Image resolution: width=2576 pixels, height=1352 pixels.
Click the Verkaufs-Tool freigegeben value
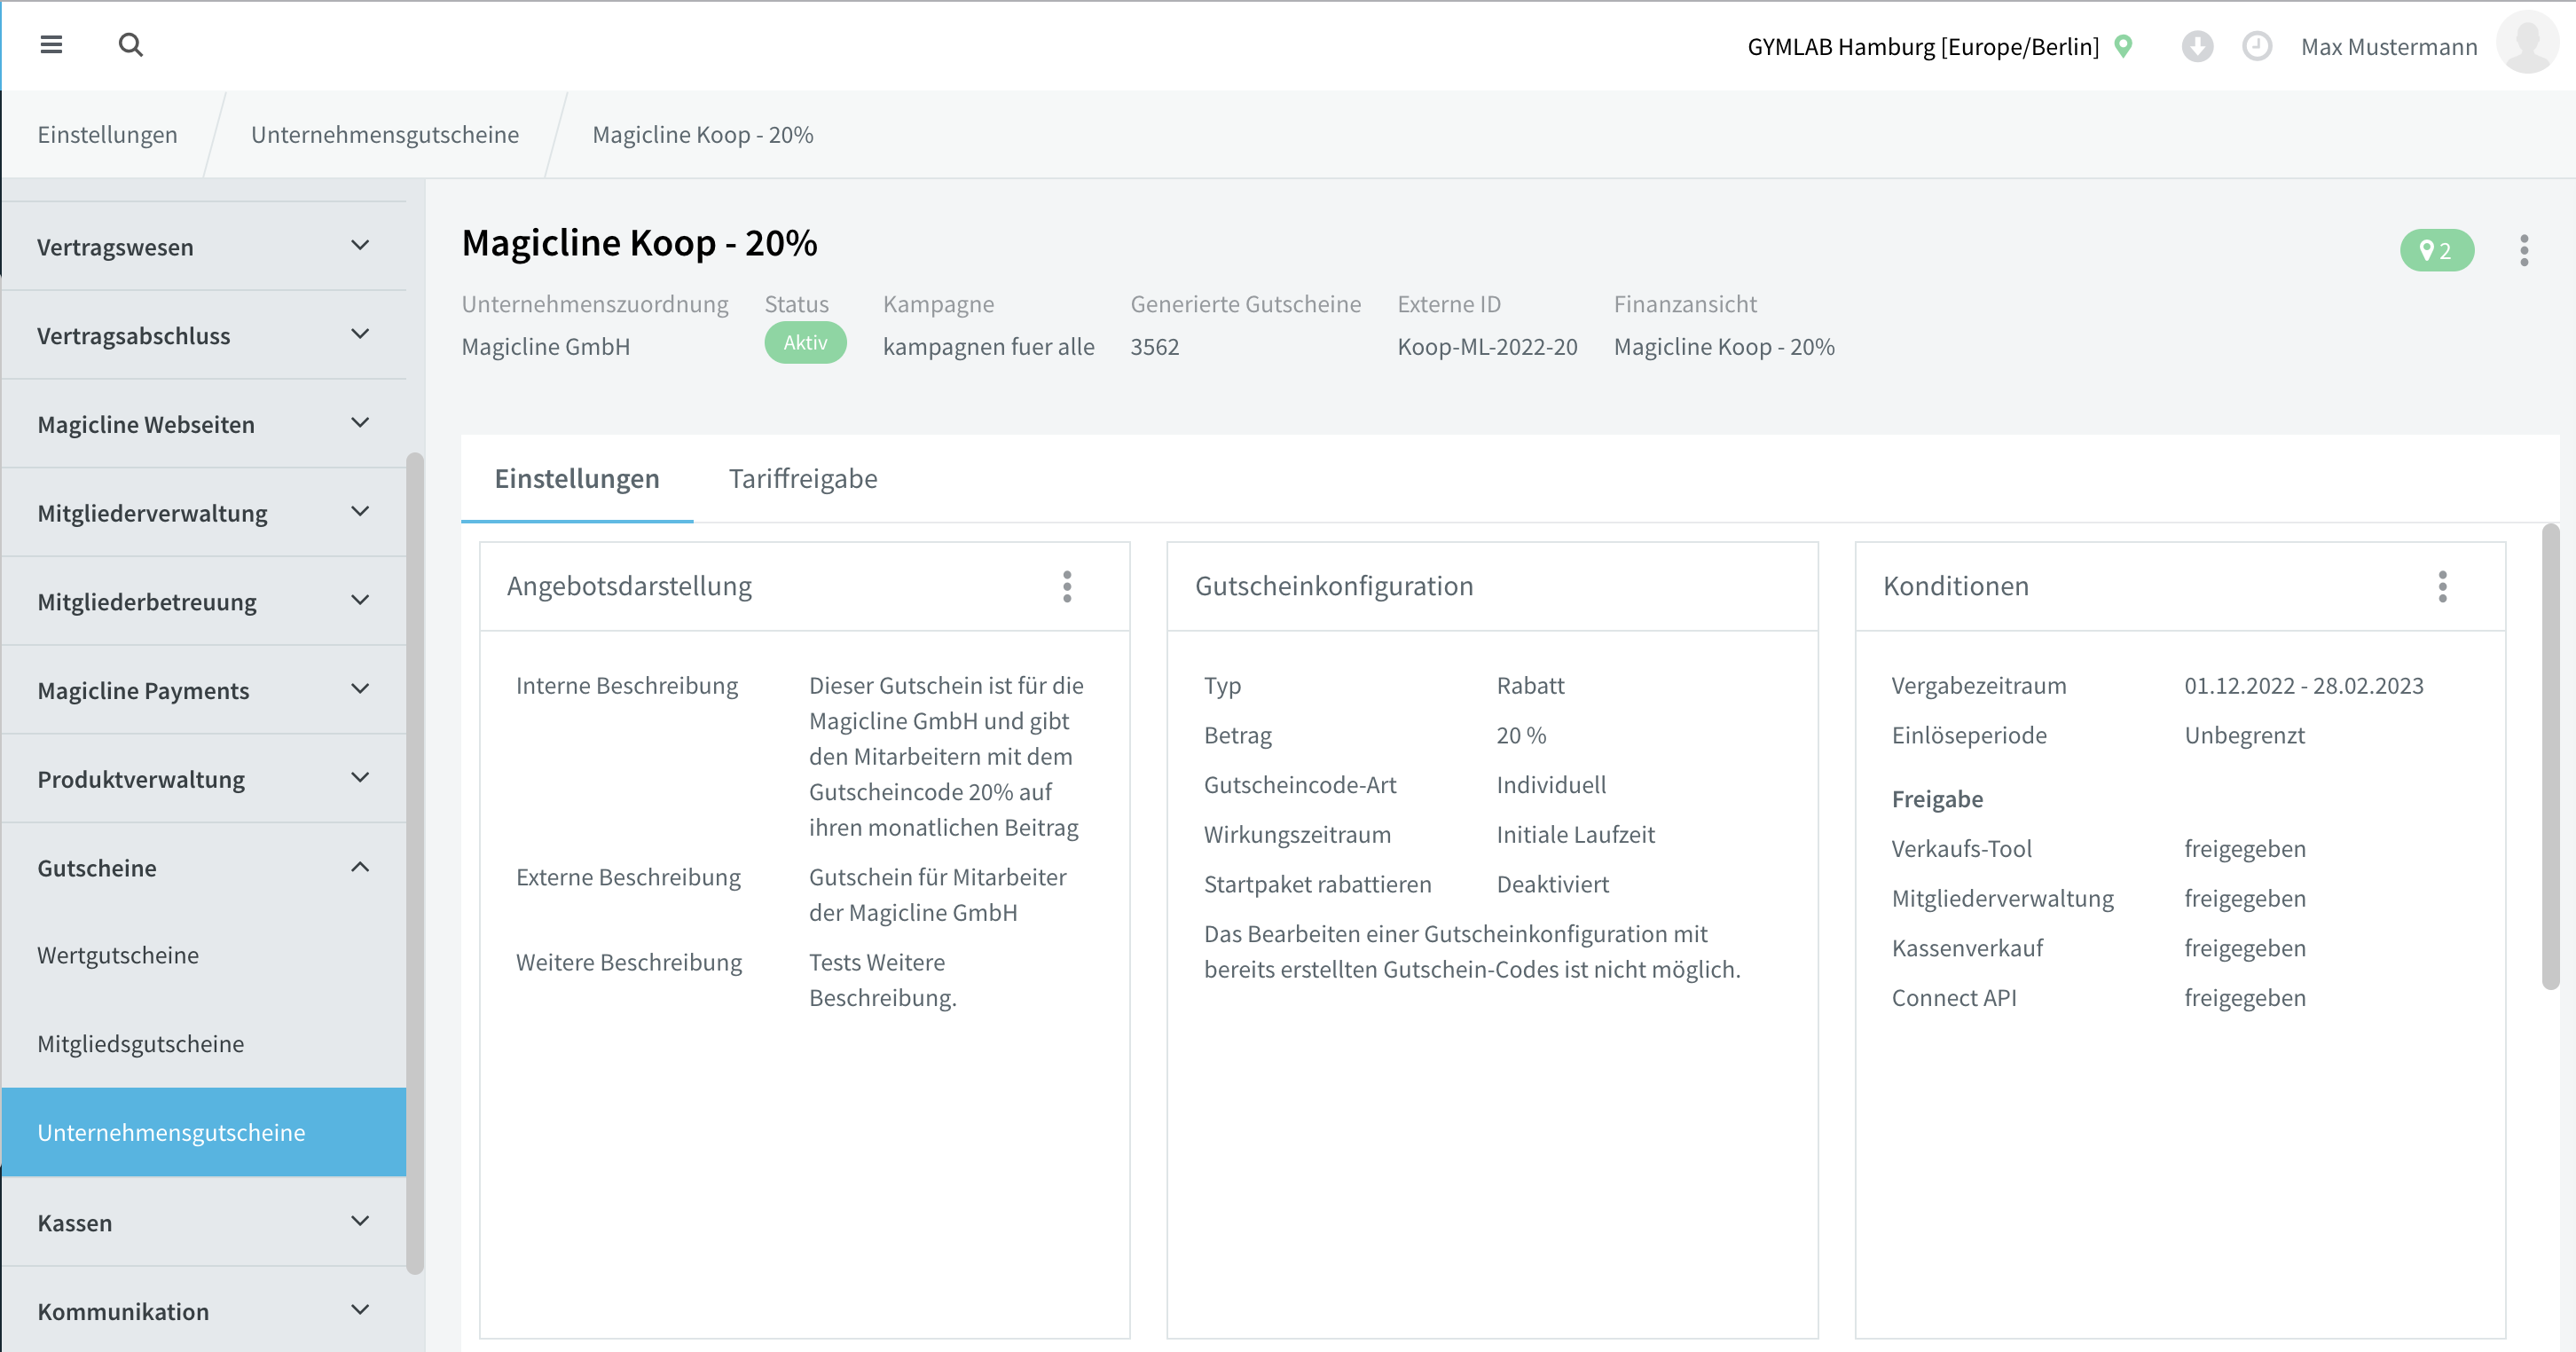coord(2245,848)
